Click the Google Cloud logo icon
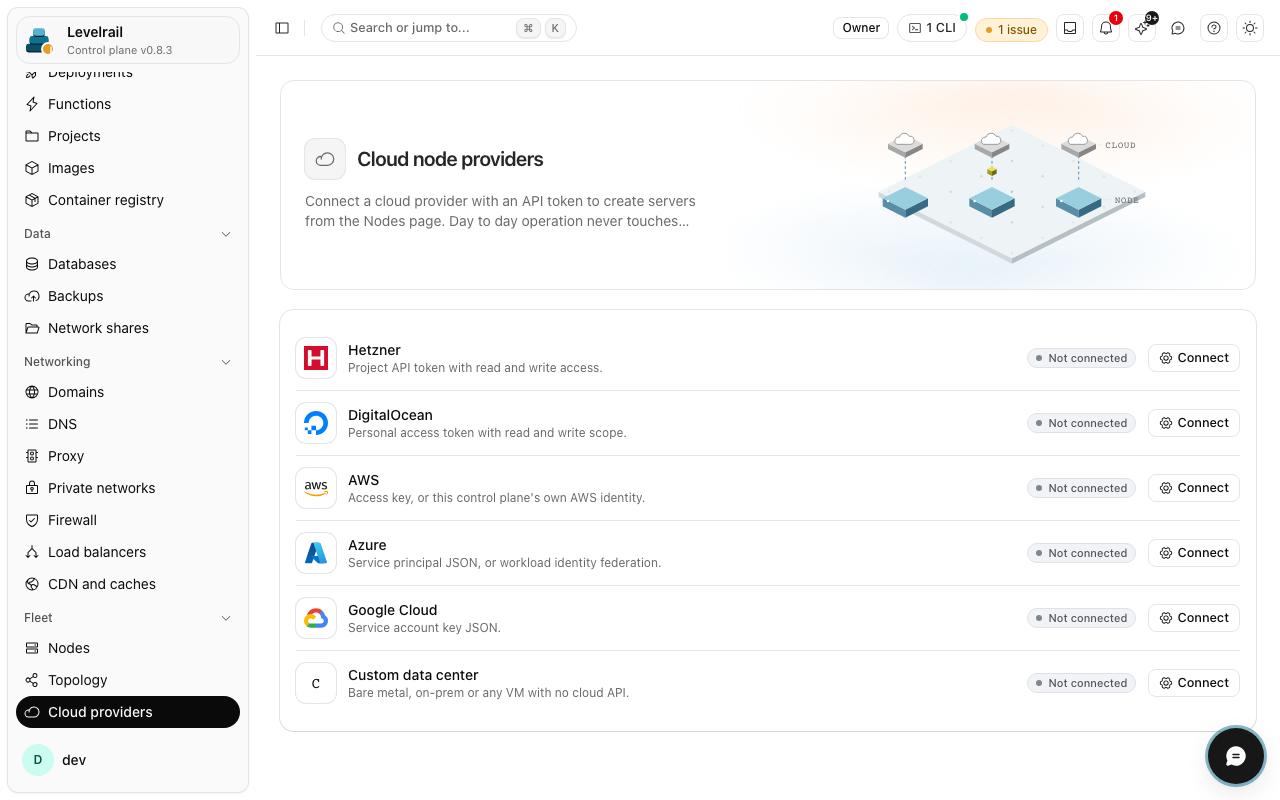 tap(316, 618)
